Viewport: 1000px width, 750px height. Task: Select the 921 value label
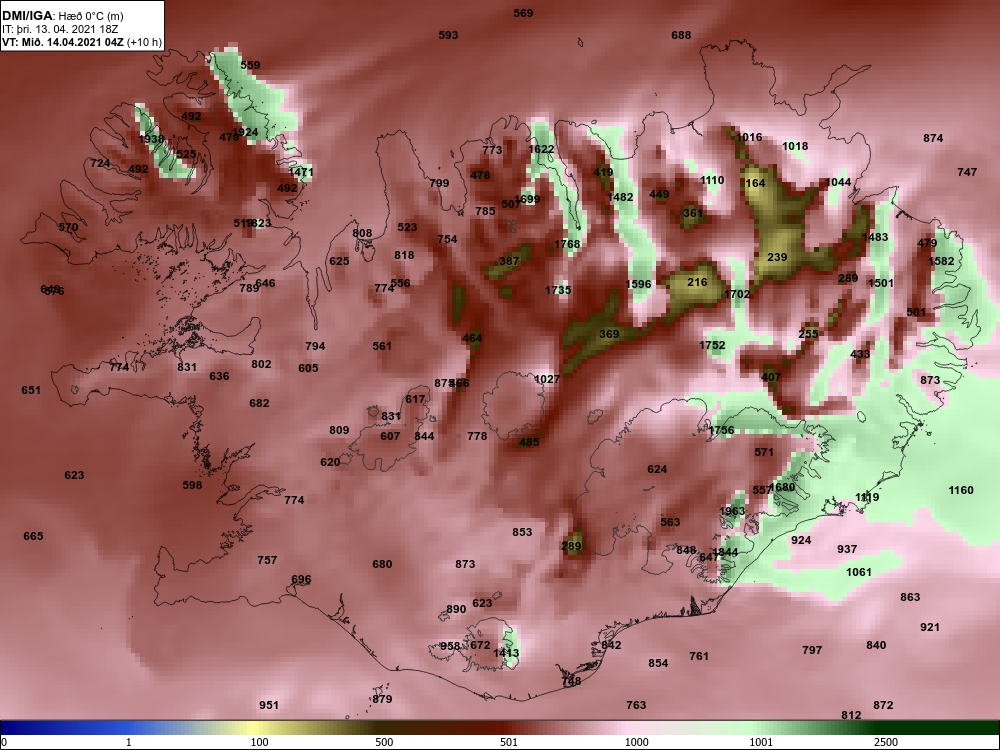(930, 627)
